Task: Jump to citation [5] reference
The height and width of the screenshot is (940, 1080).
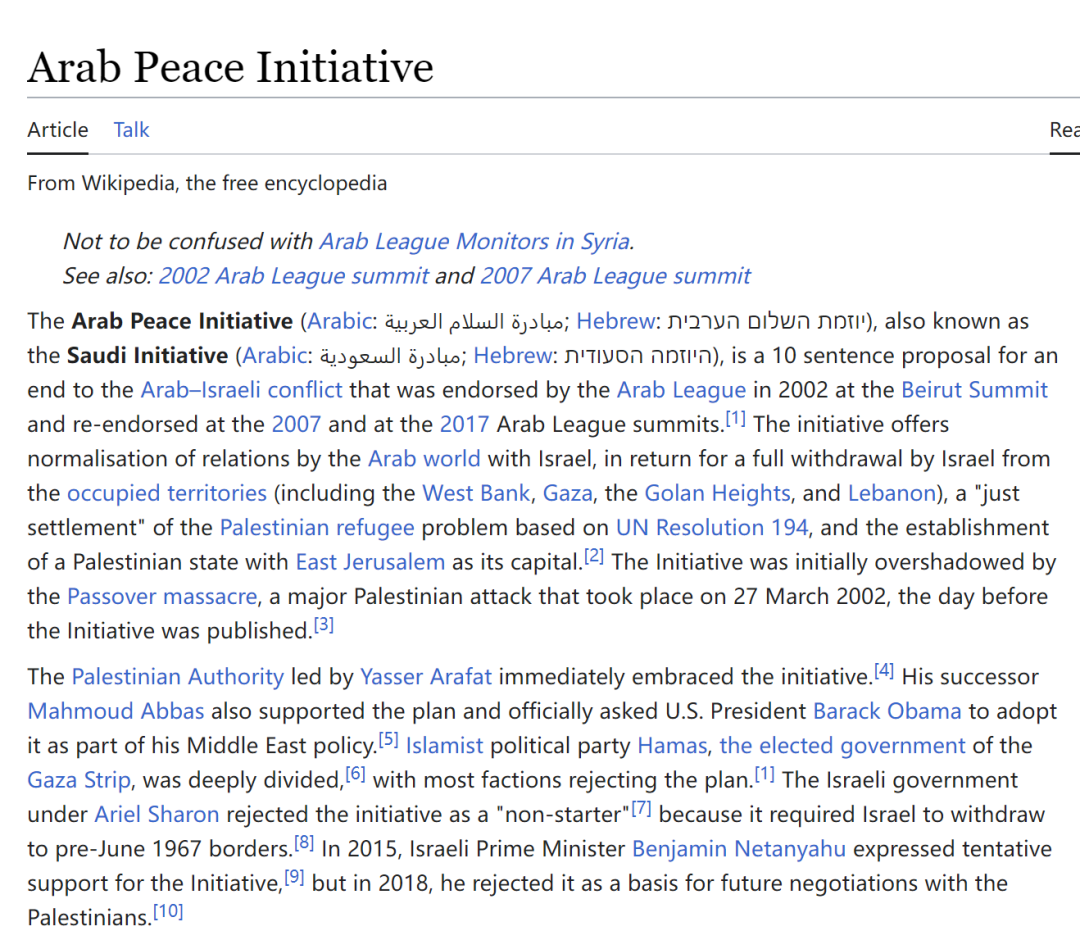Action: [x=388, y=740]
